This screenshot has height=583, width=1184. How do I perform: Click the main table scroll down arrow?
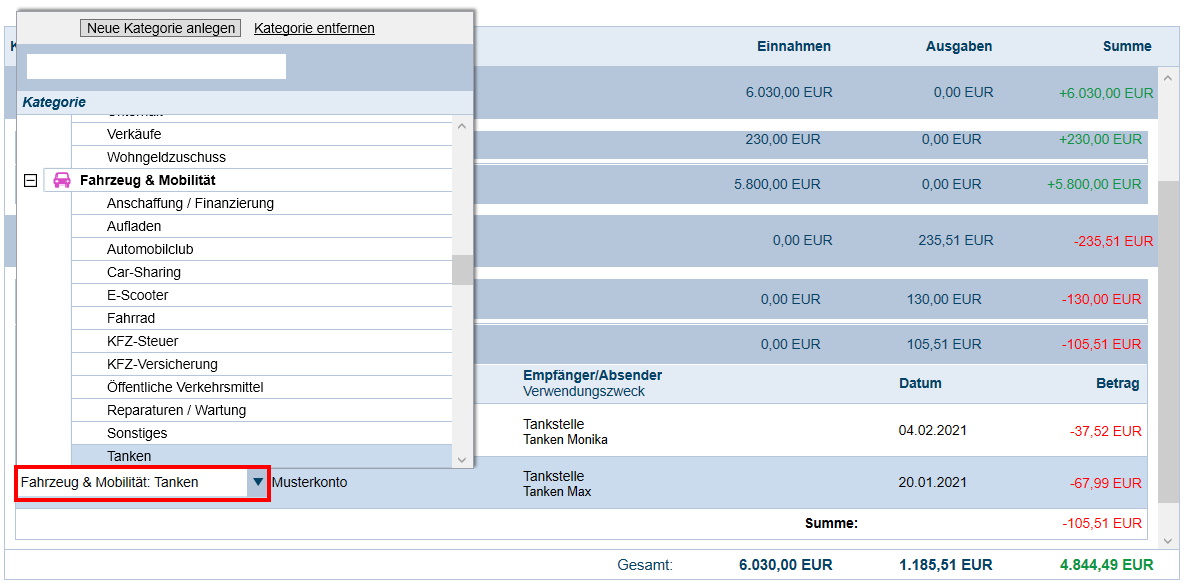click(x=1167, y=539)
